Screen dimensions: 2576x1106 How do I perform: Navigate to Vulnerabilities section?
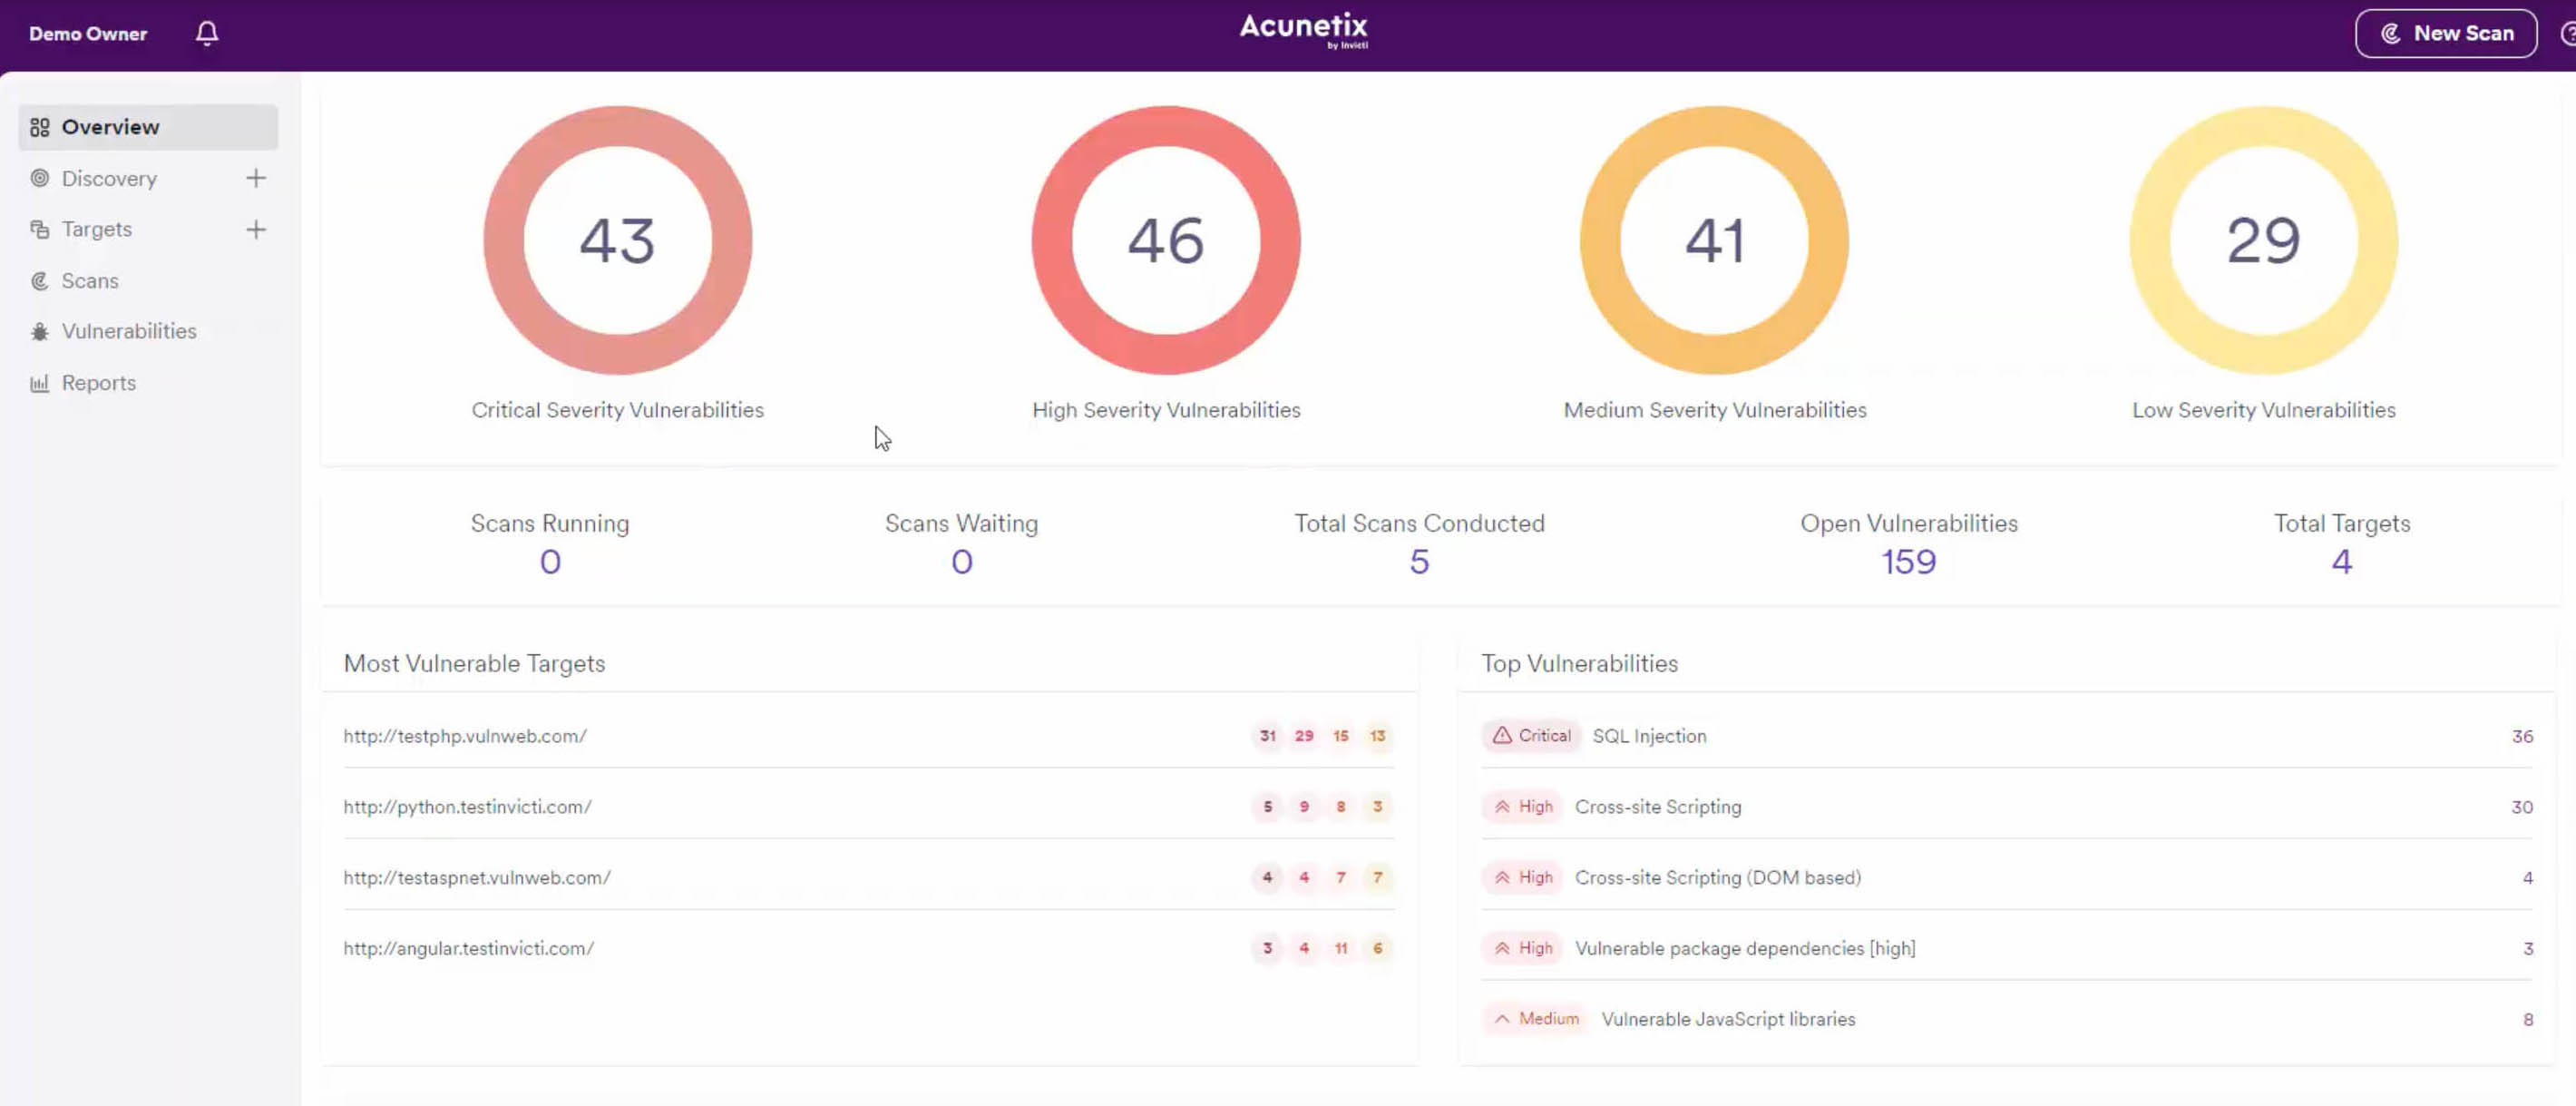(129, 331)
